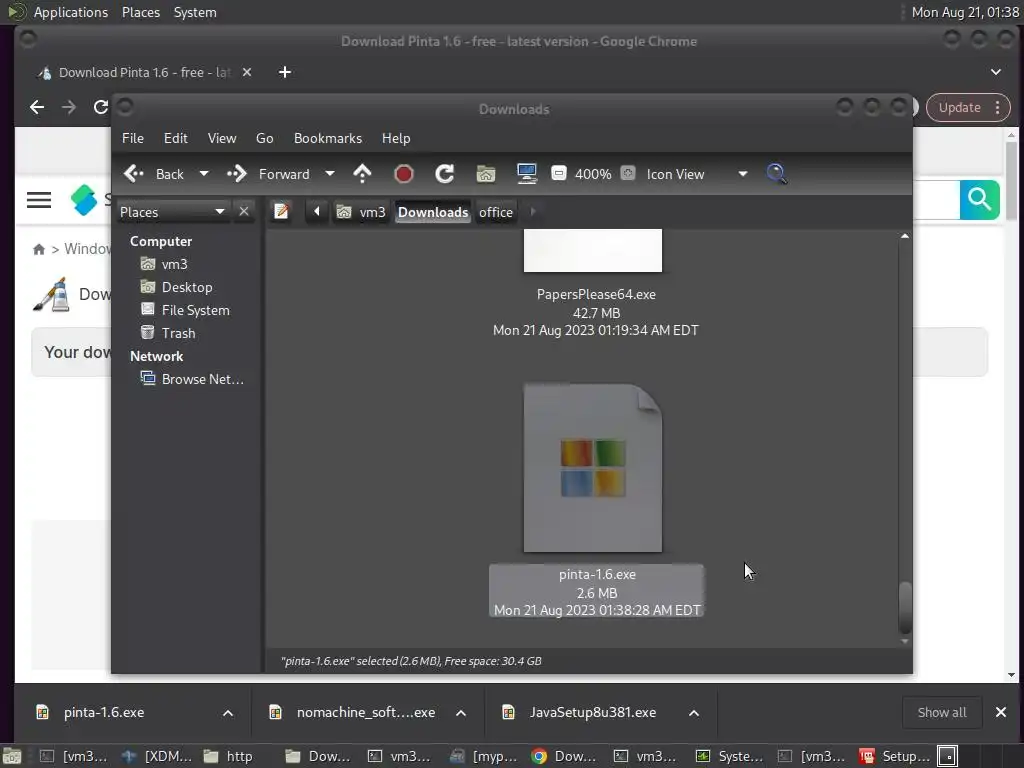The height and width of the screenshot is (768, 1024).
Task: Reset zoom at the 400% label
Action: 593,174
